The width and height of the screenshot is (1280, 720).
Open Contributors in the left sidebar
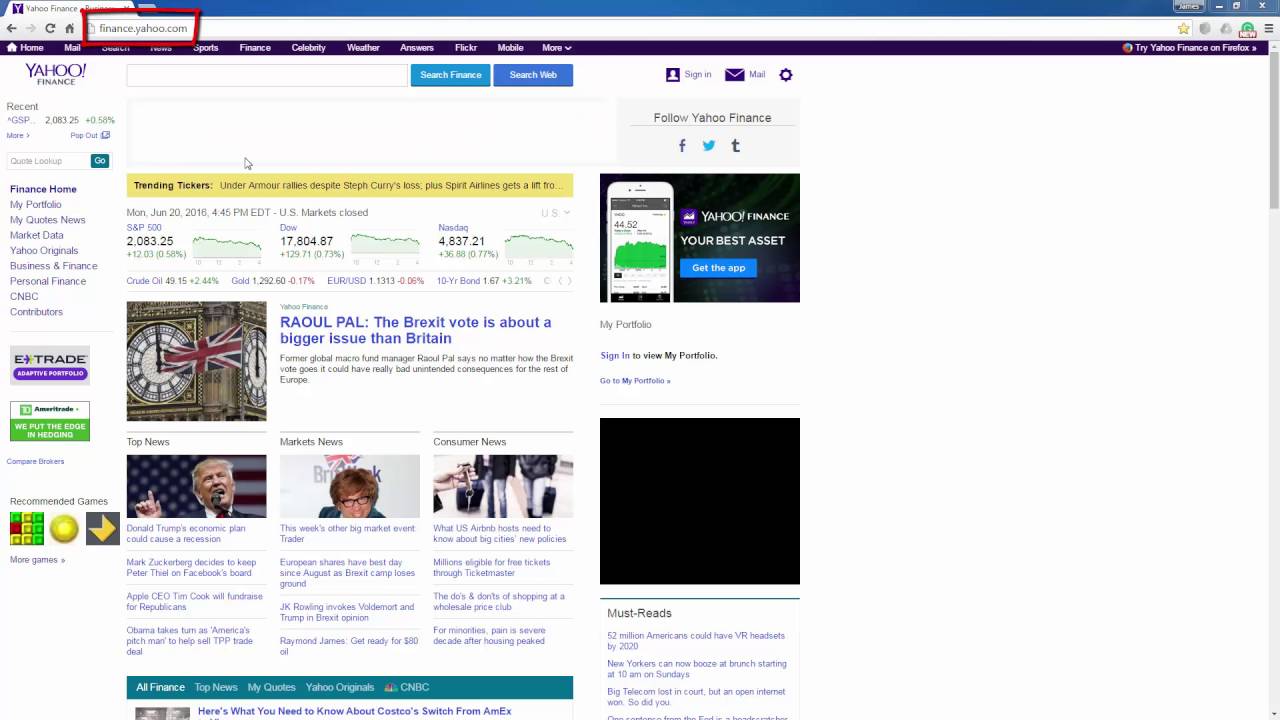[x=36, y=312]
